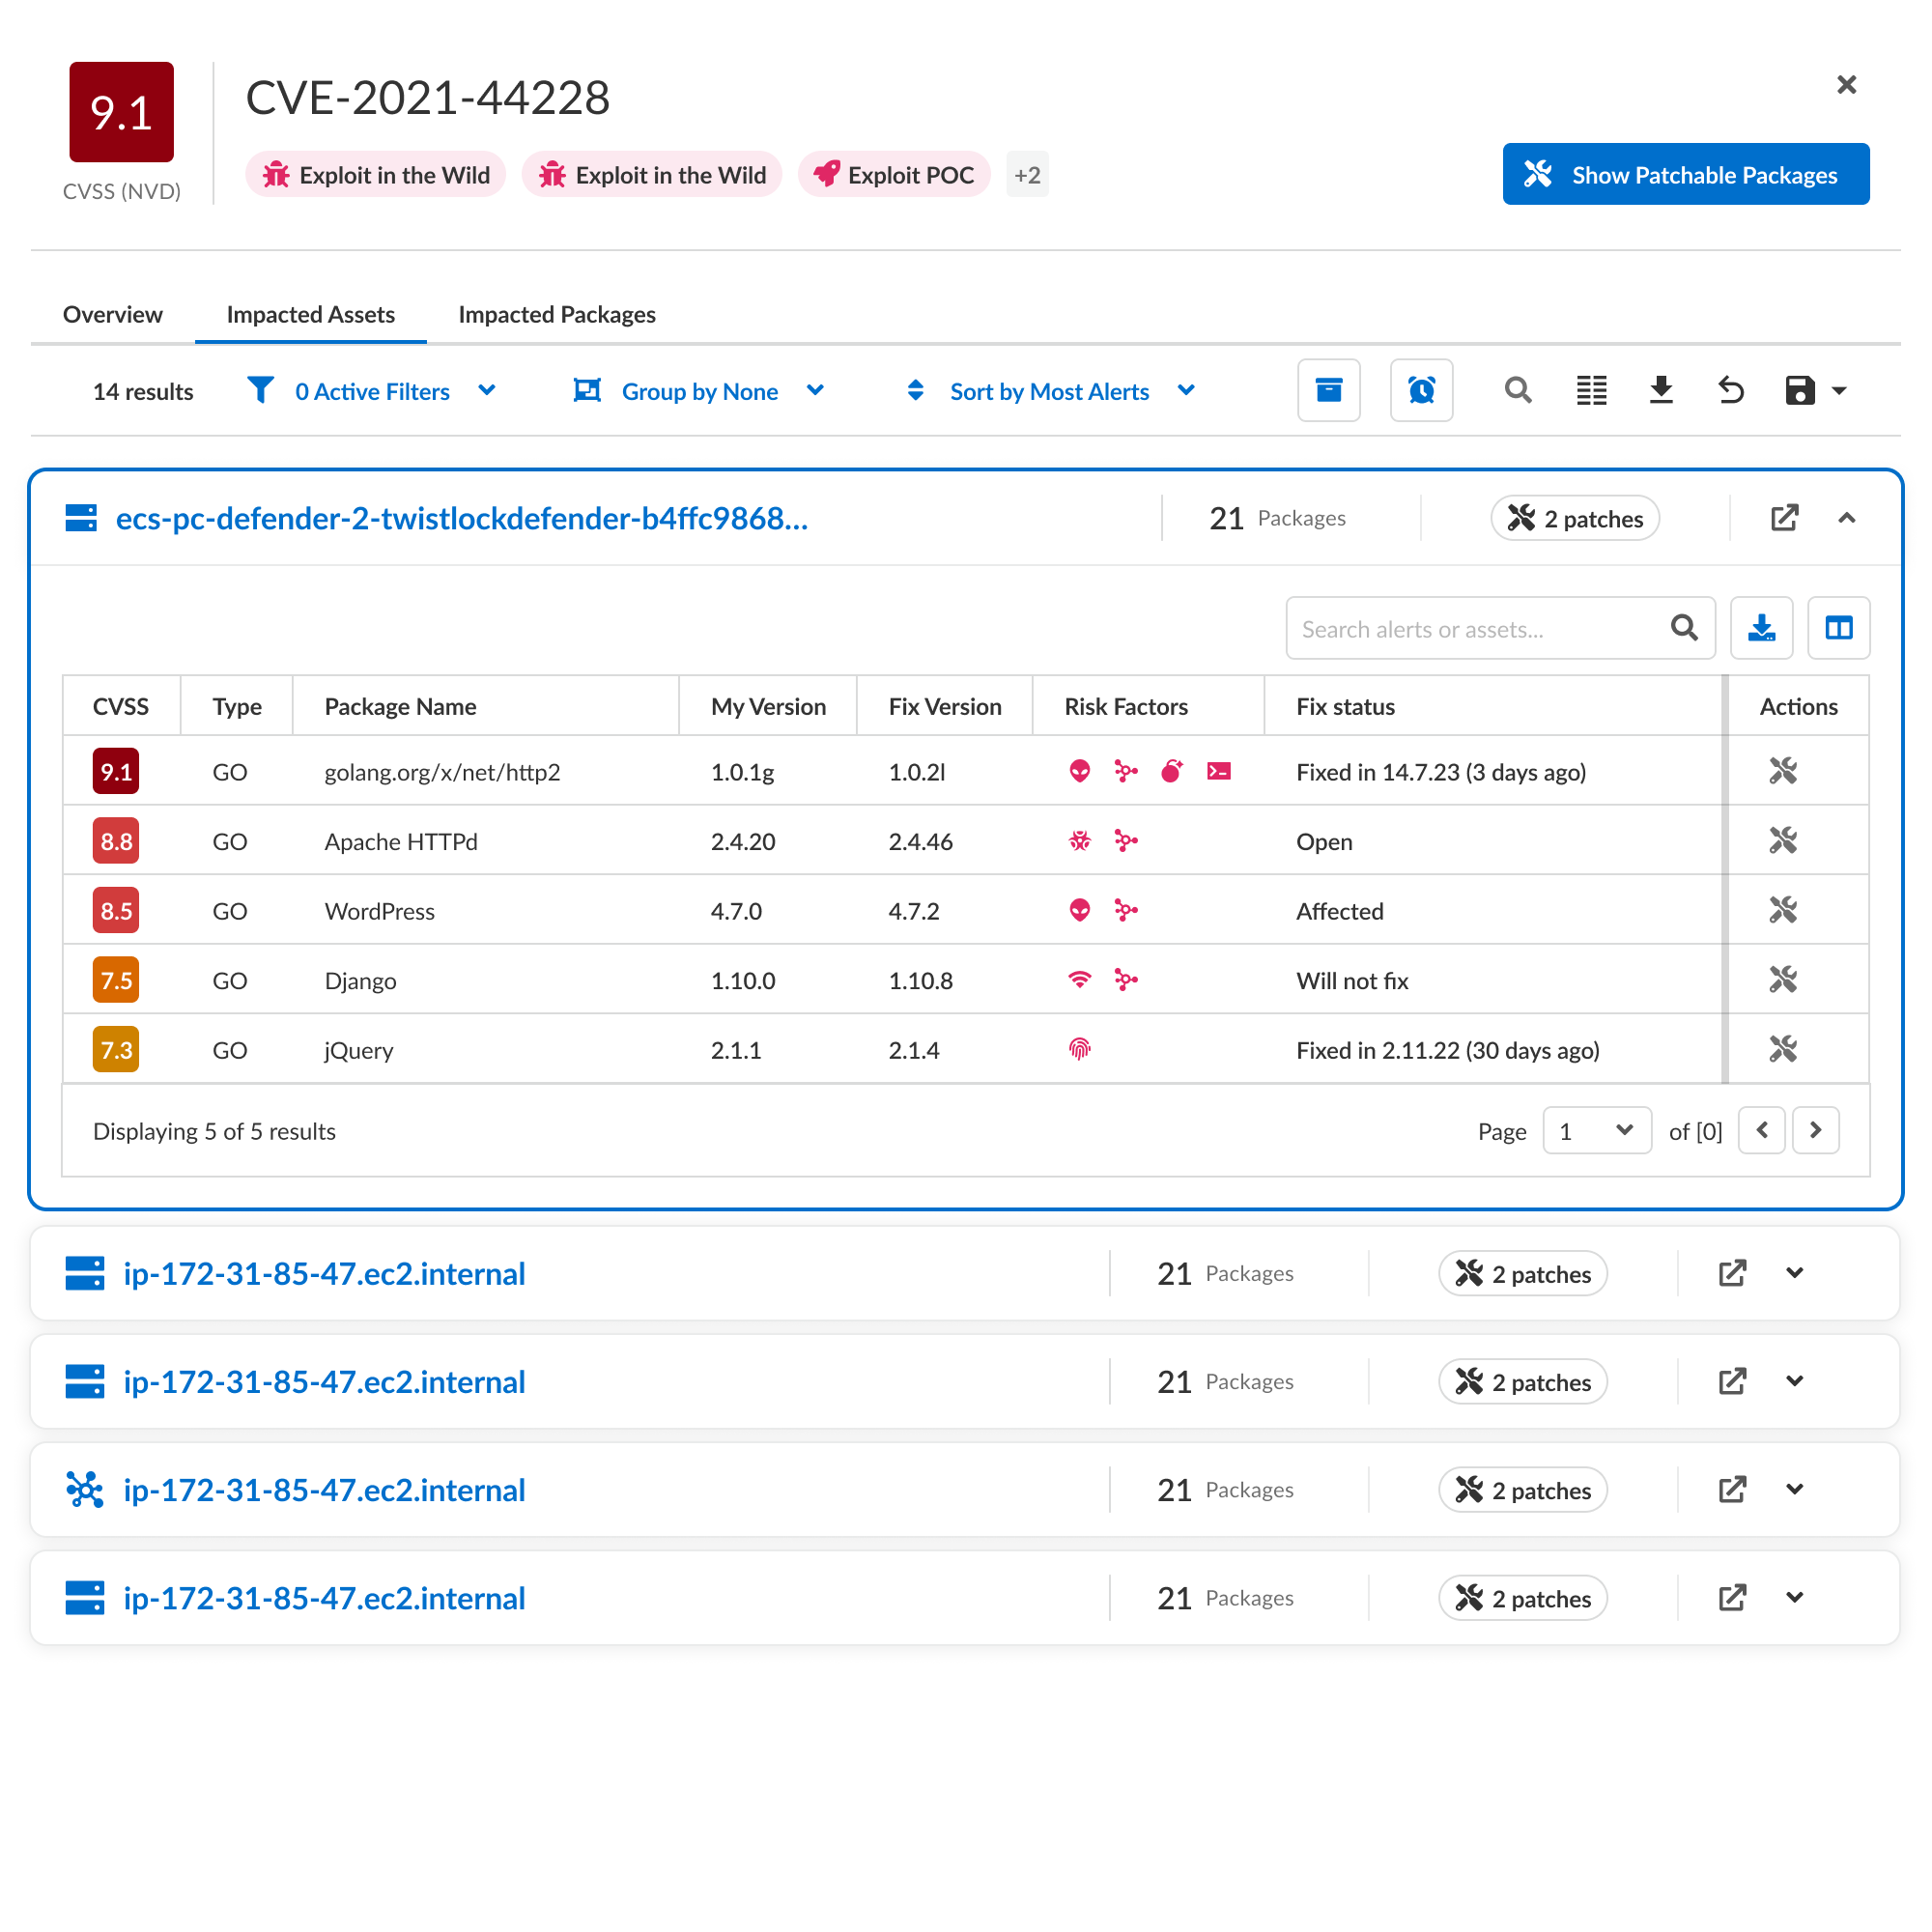
Task: Open external link icon on last ip-172-31-85-47 row
Action: click(x=1732, y=1597)
